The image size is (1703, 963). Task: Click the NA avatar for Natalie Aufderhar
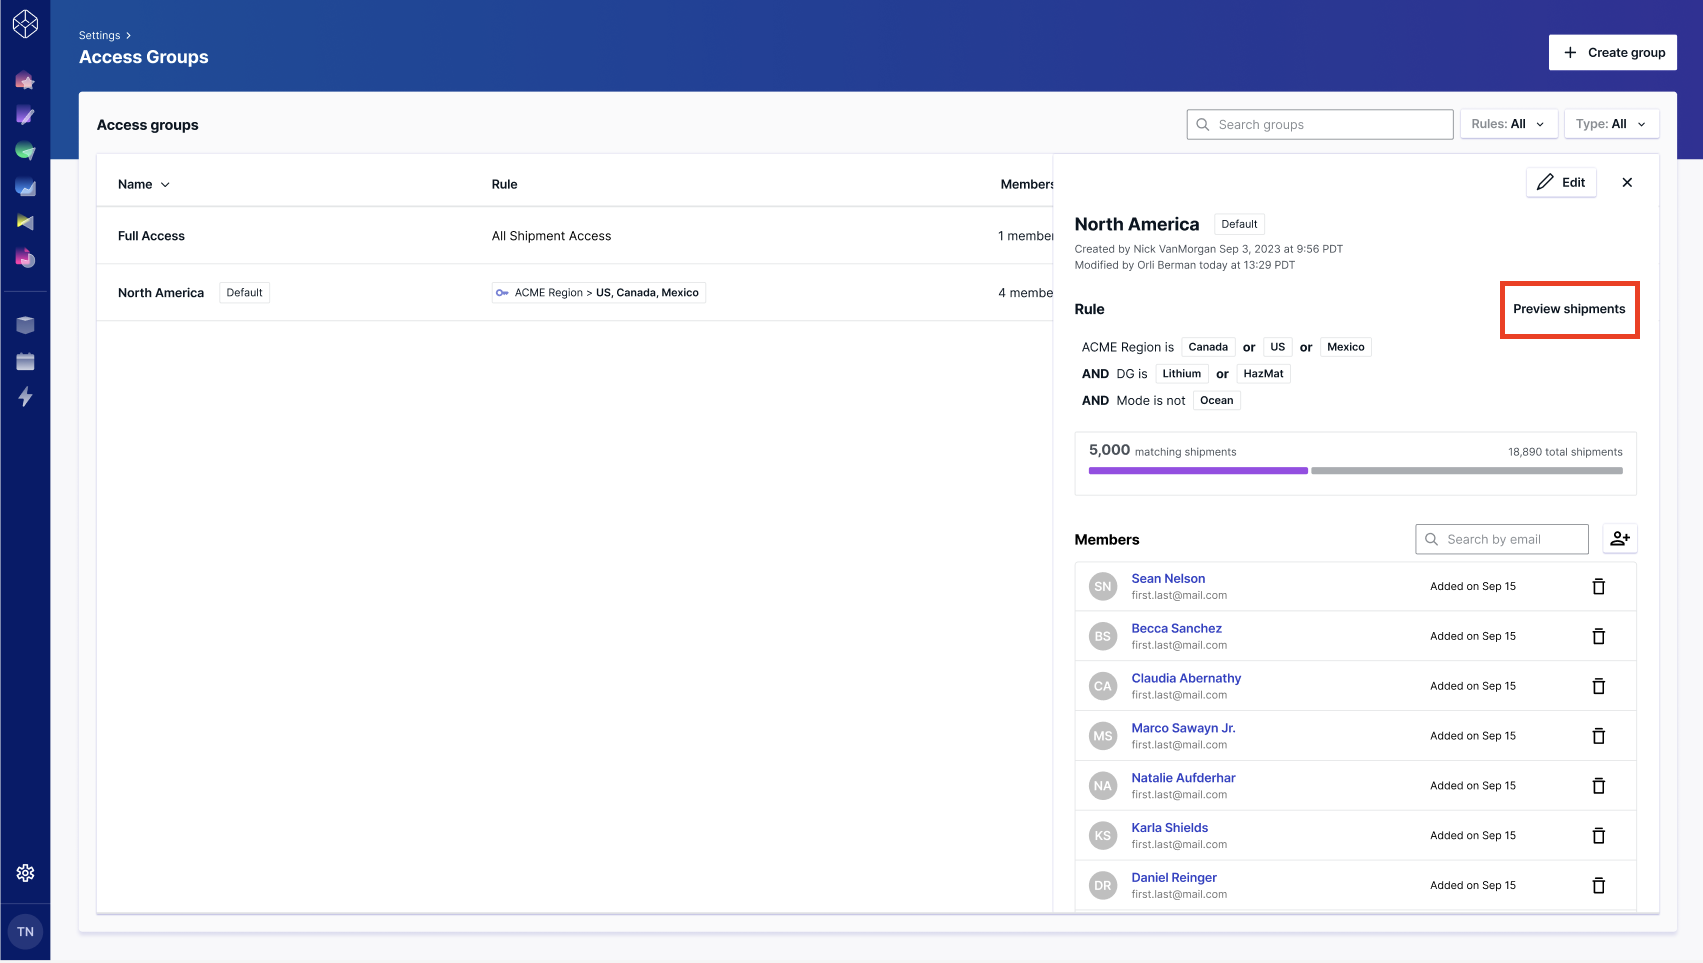click(x=1103, y=786)
